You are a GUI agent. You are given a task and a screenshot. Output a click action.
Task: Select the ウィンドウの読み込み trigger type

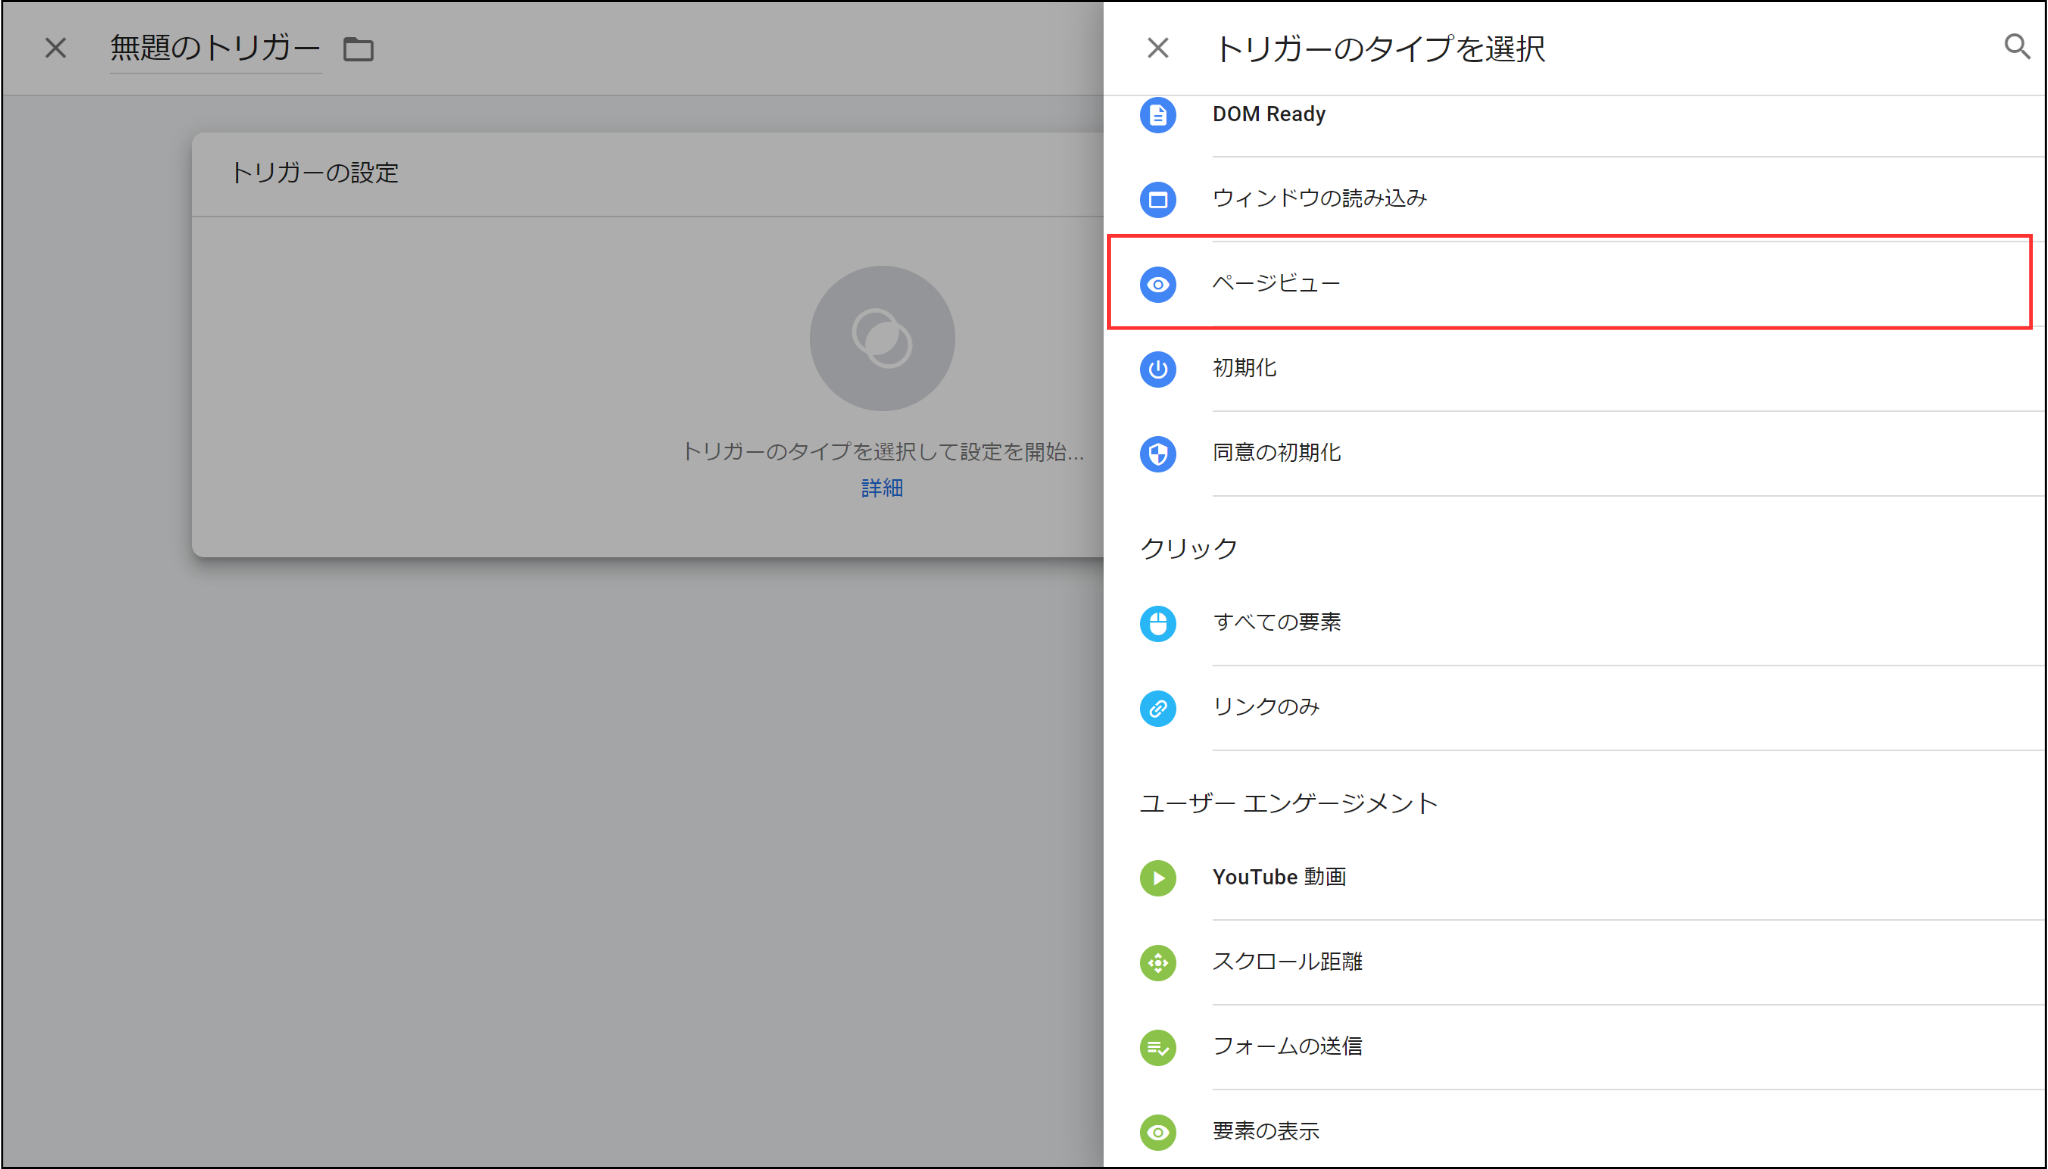tap(1574, 199)
